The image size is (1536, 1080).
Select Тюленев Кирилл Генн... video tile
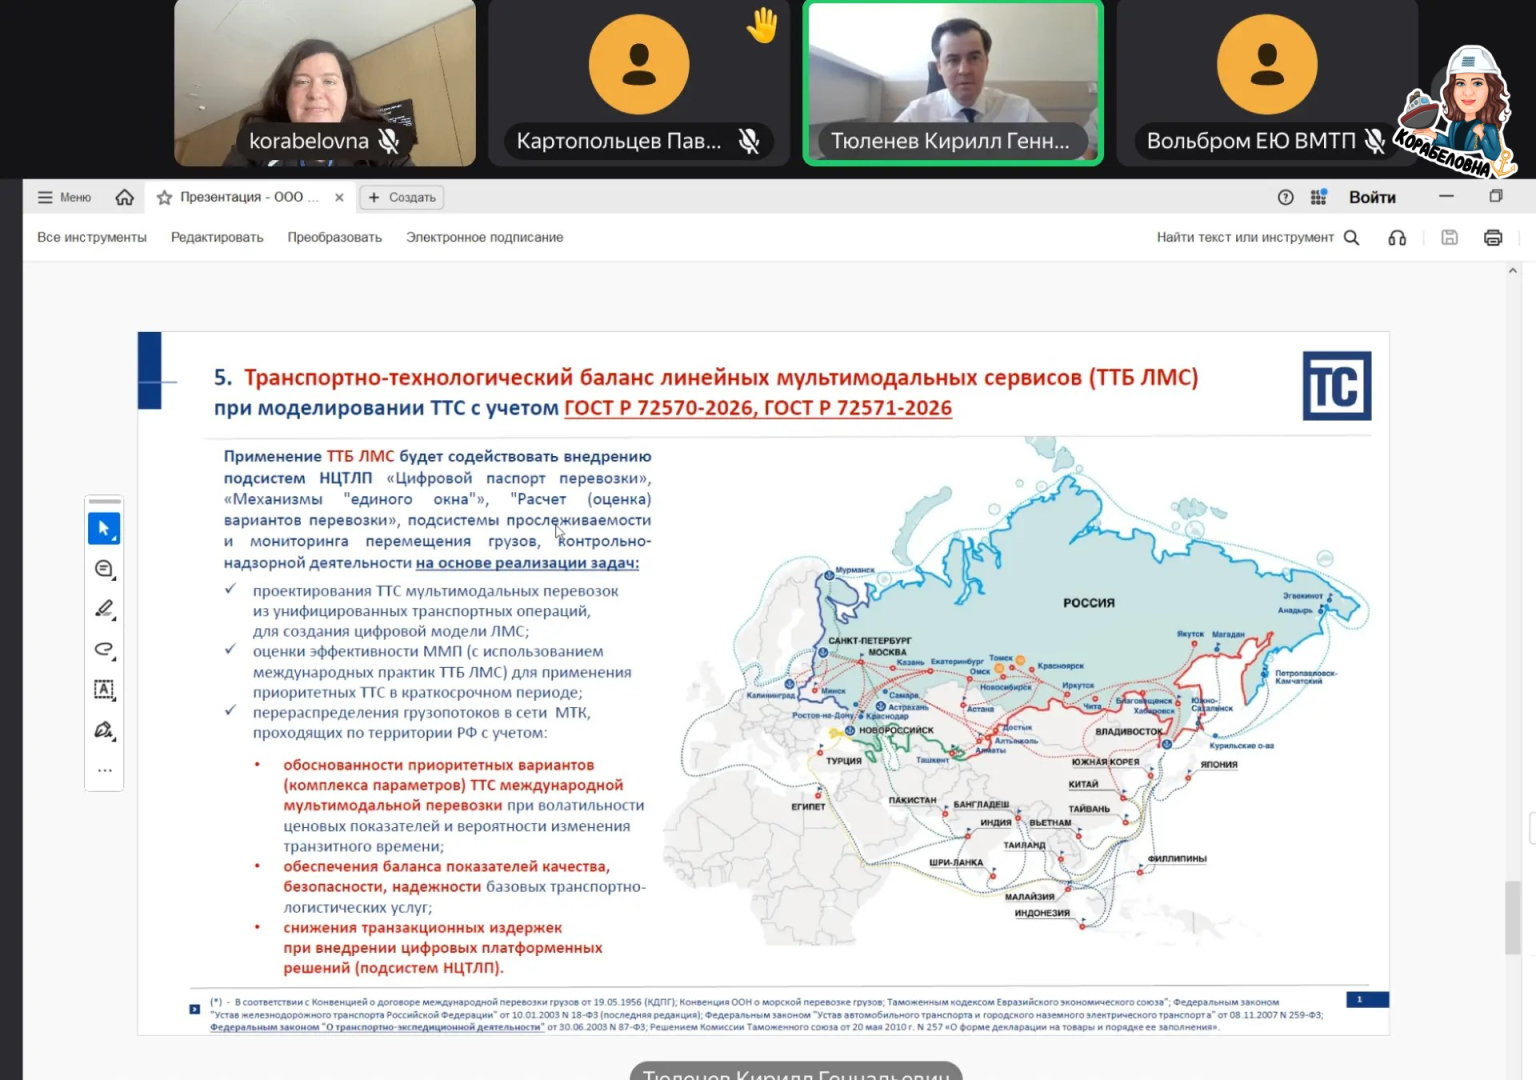pos(953,83)
